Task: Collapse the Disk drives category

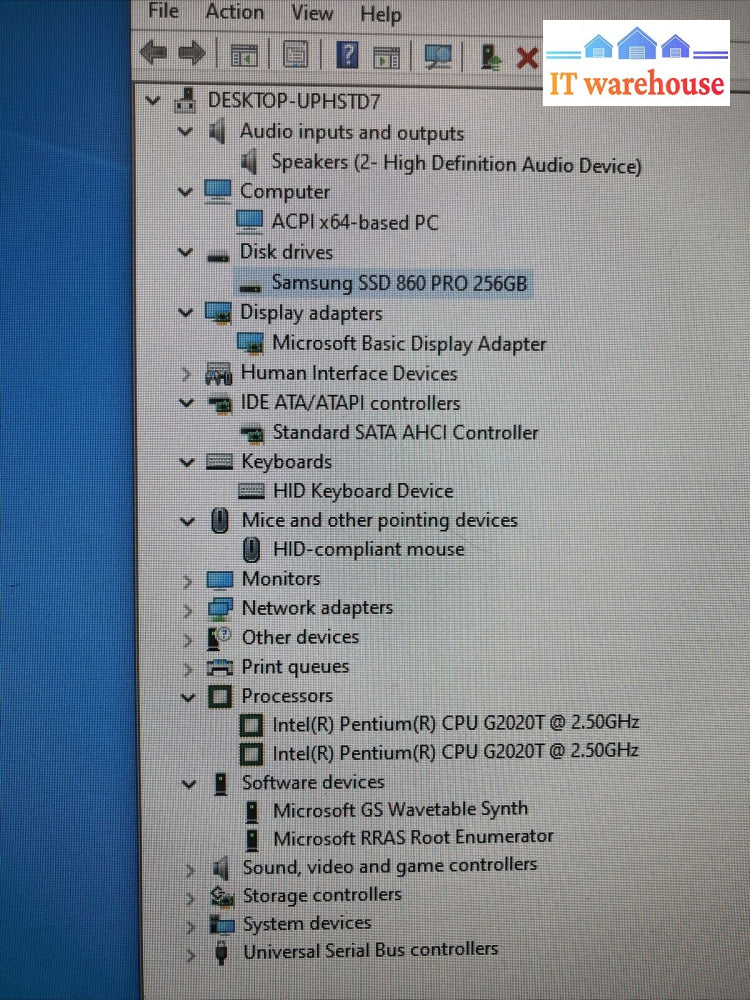Action: 185,253
